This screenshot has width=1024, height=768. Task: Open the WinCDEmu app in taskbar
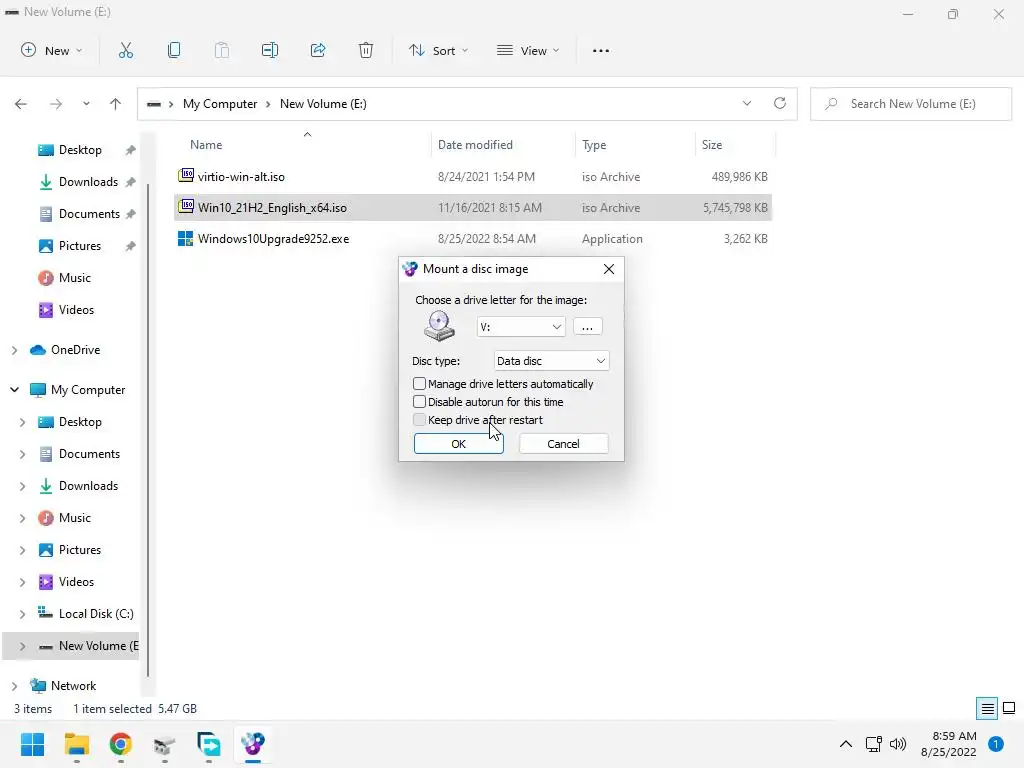pos(253,744)
